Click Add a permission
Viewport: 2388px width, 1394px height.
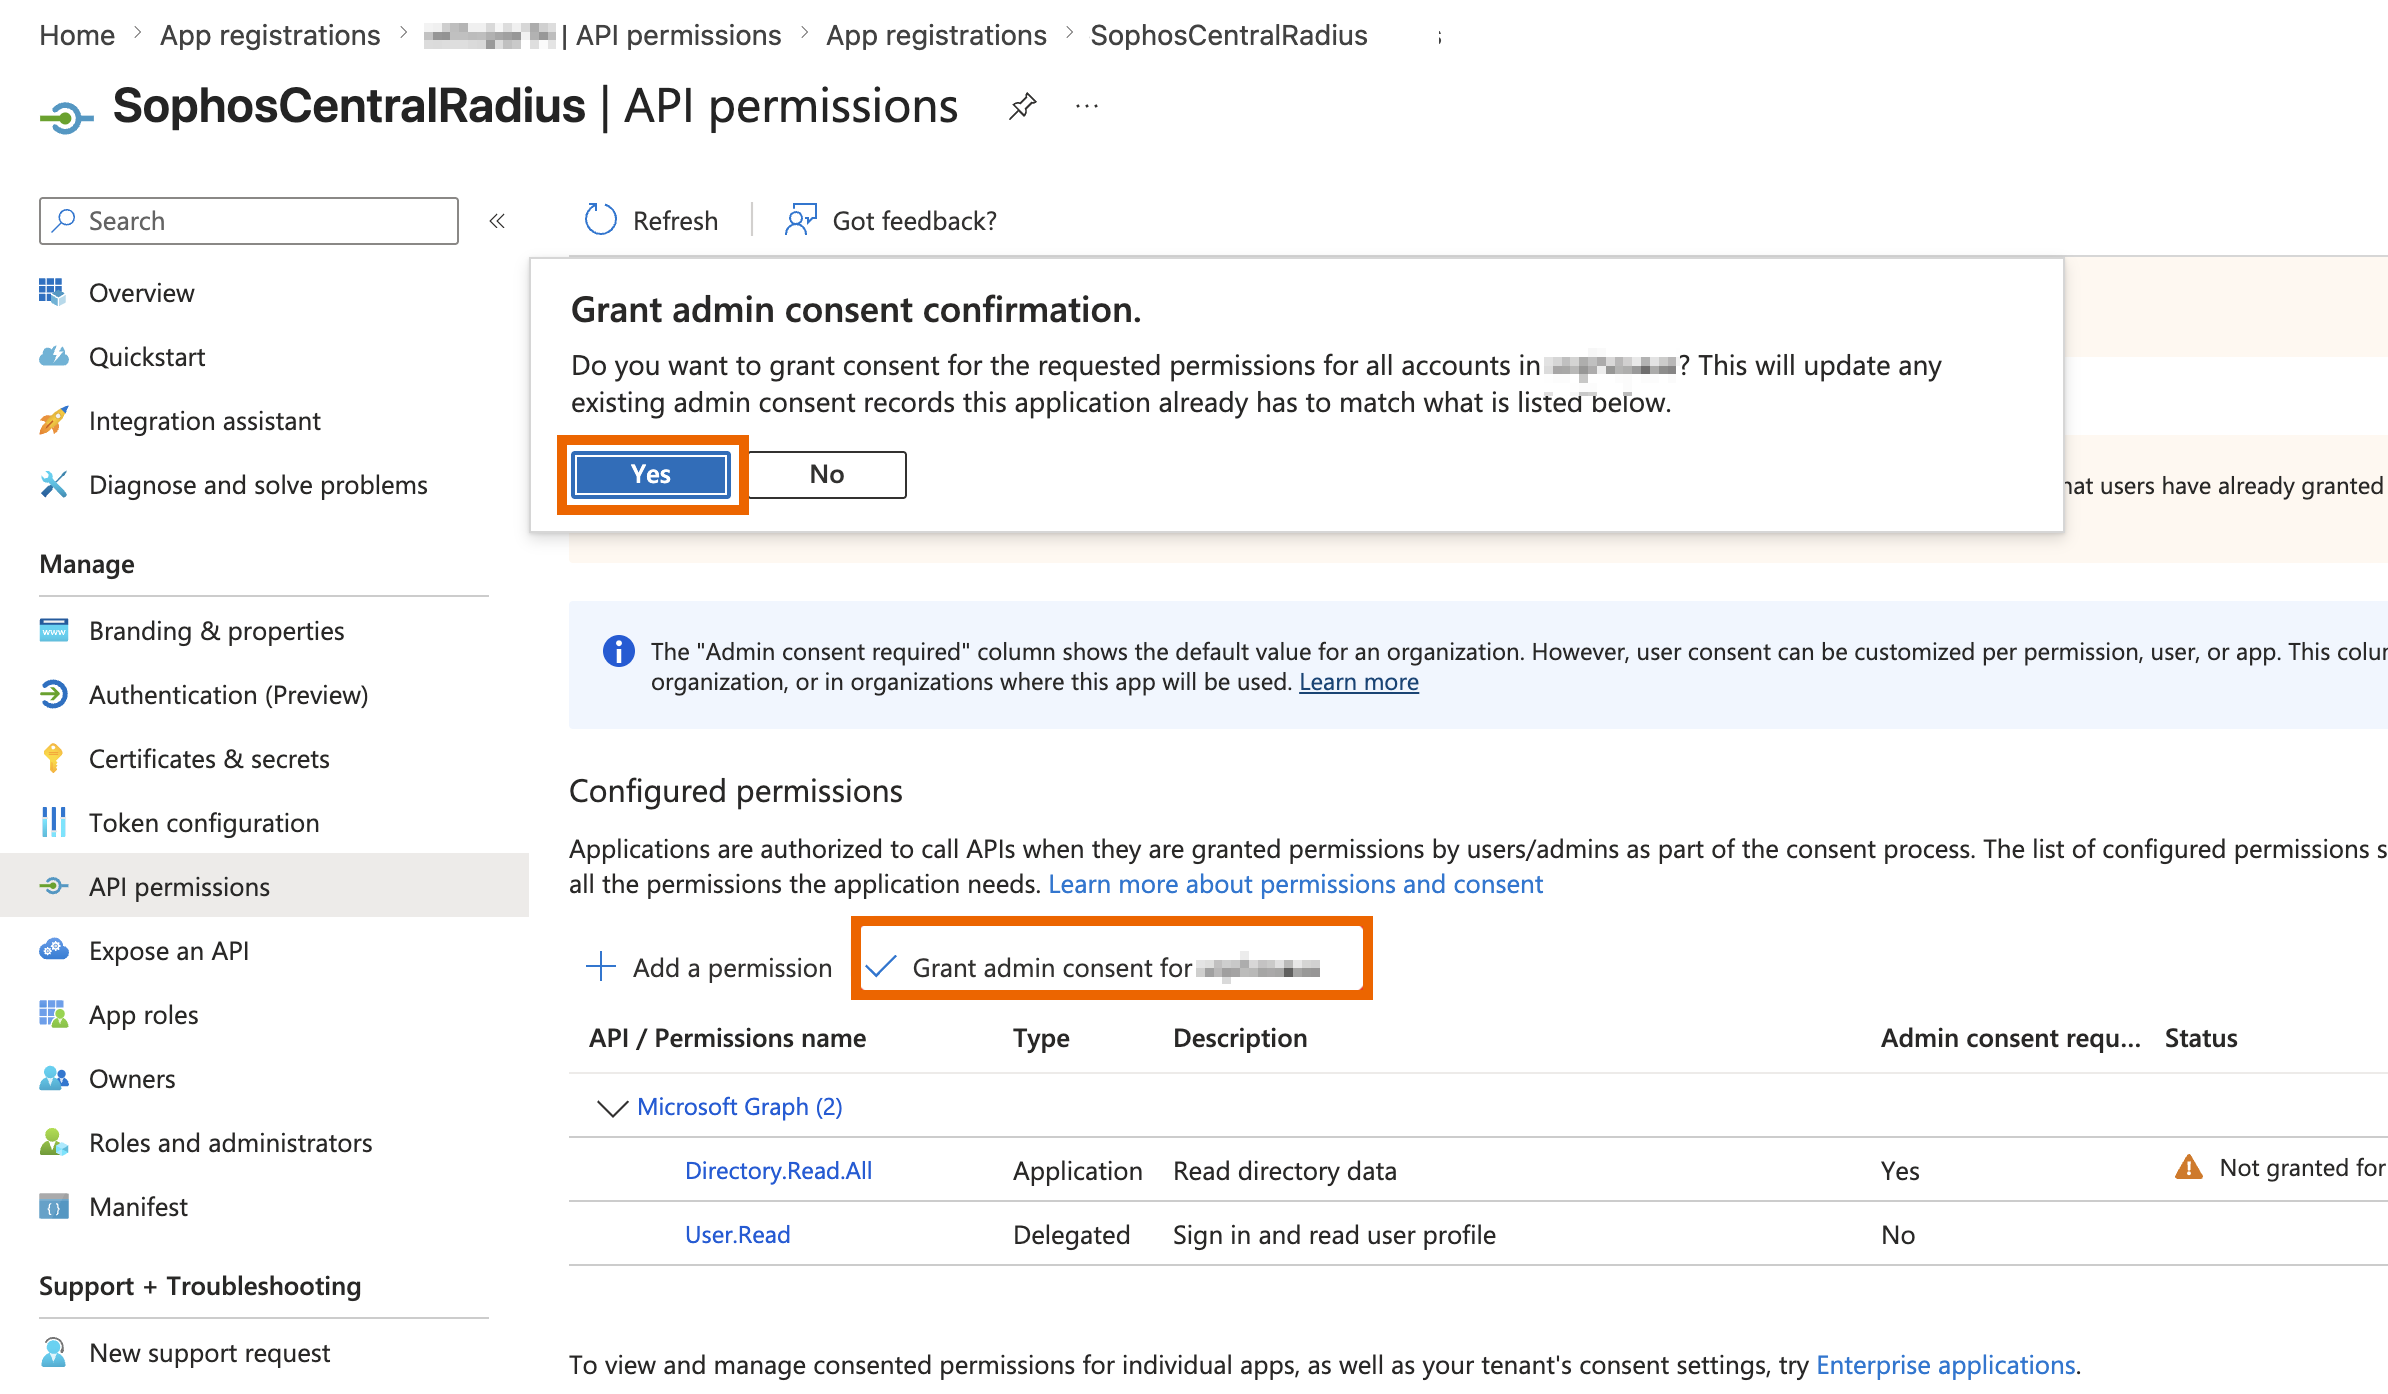[x=709, y=967]
